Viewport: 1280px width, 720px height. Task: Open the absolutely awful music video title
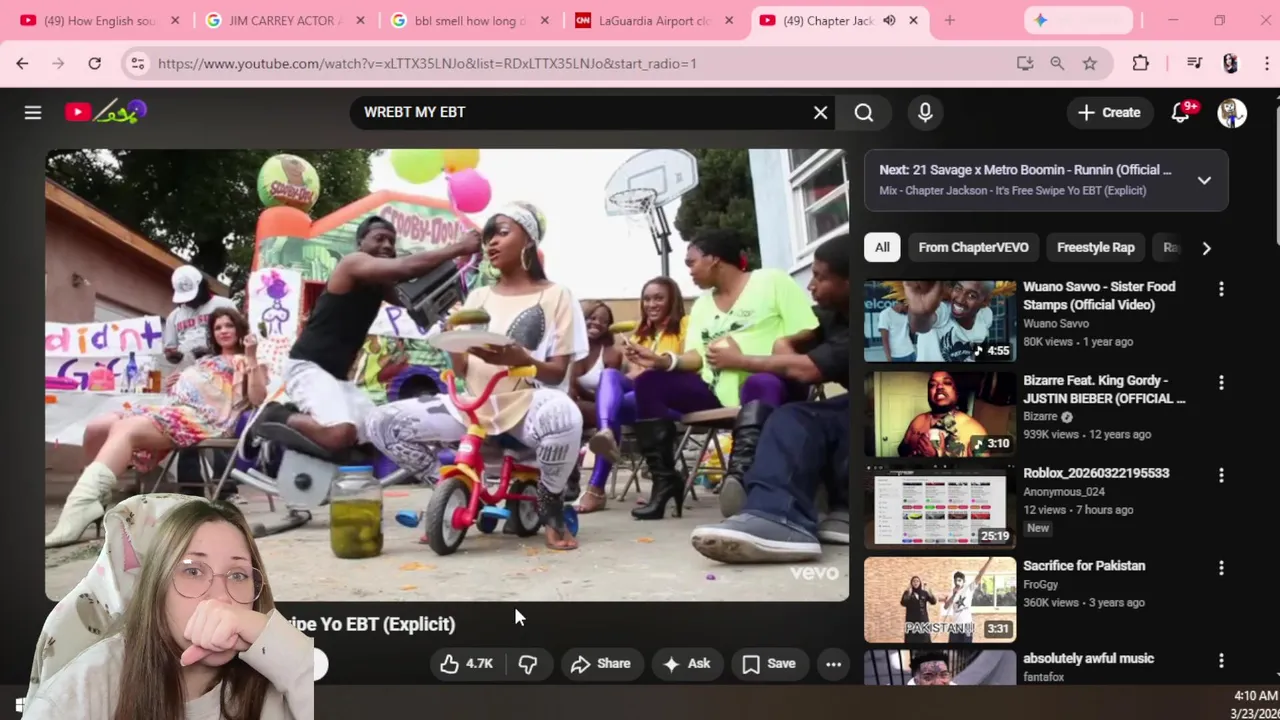point(1088,659)
